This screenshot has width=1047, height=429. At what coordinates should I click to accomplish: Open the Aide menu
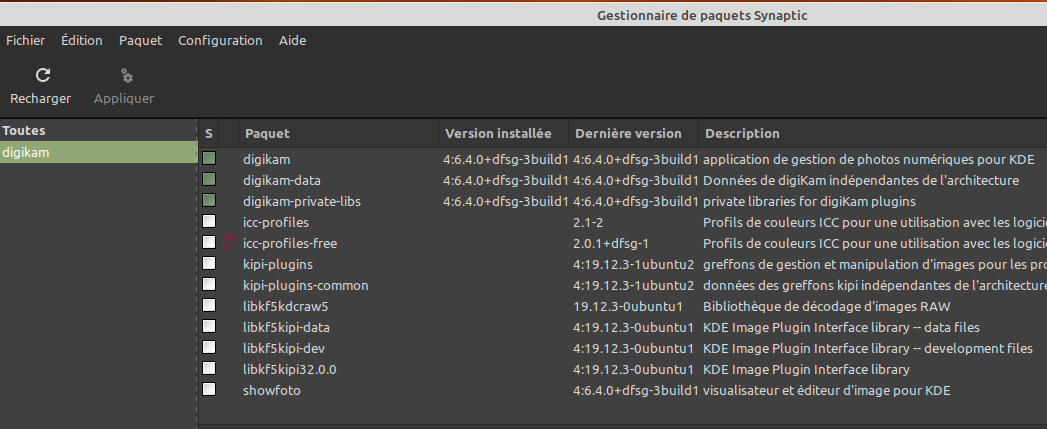click(292, 41)
